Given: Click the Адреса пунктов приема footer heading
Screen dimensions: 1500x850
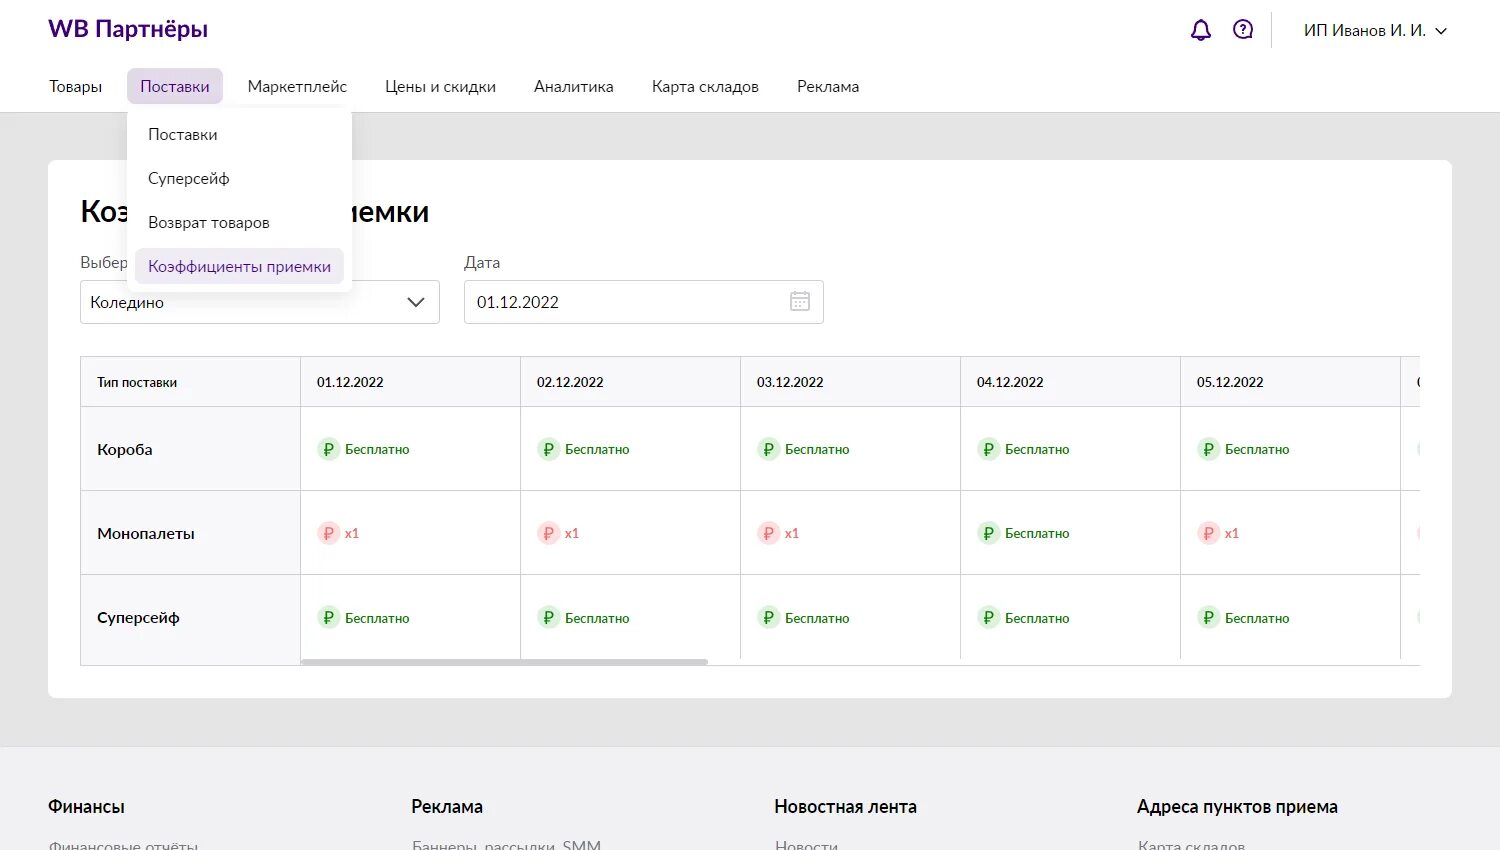Looking at the screenshot, I should [1237, 806].
